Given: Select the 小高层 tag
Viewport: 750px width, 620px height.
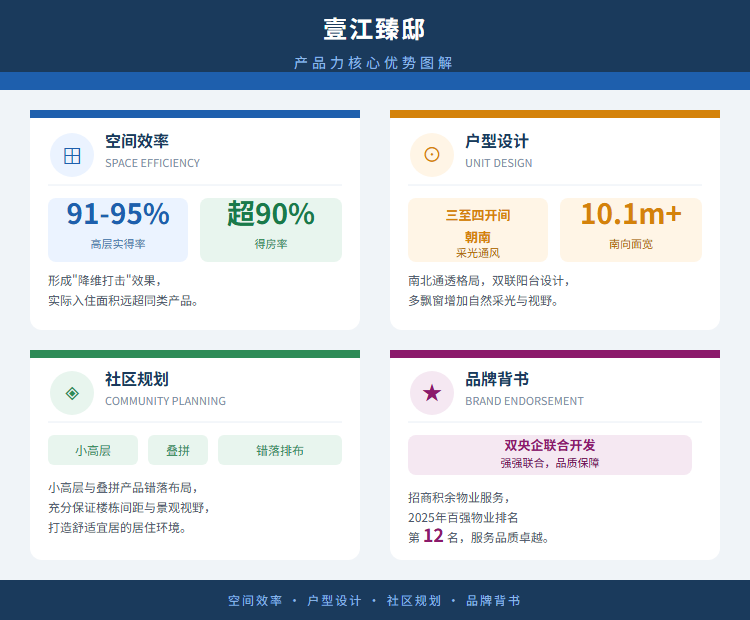Looking at the screenshot, I should [93, 450].
